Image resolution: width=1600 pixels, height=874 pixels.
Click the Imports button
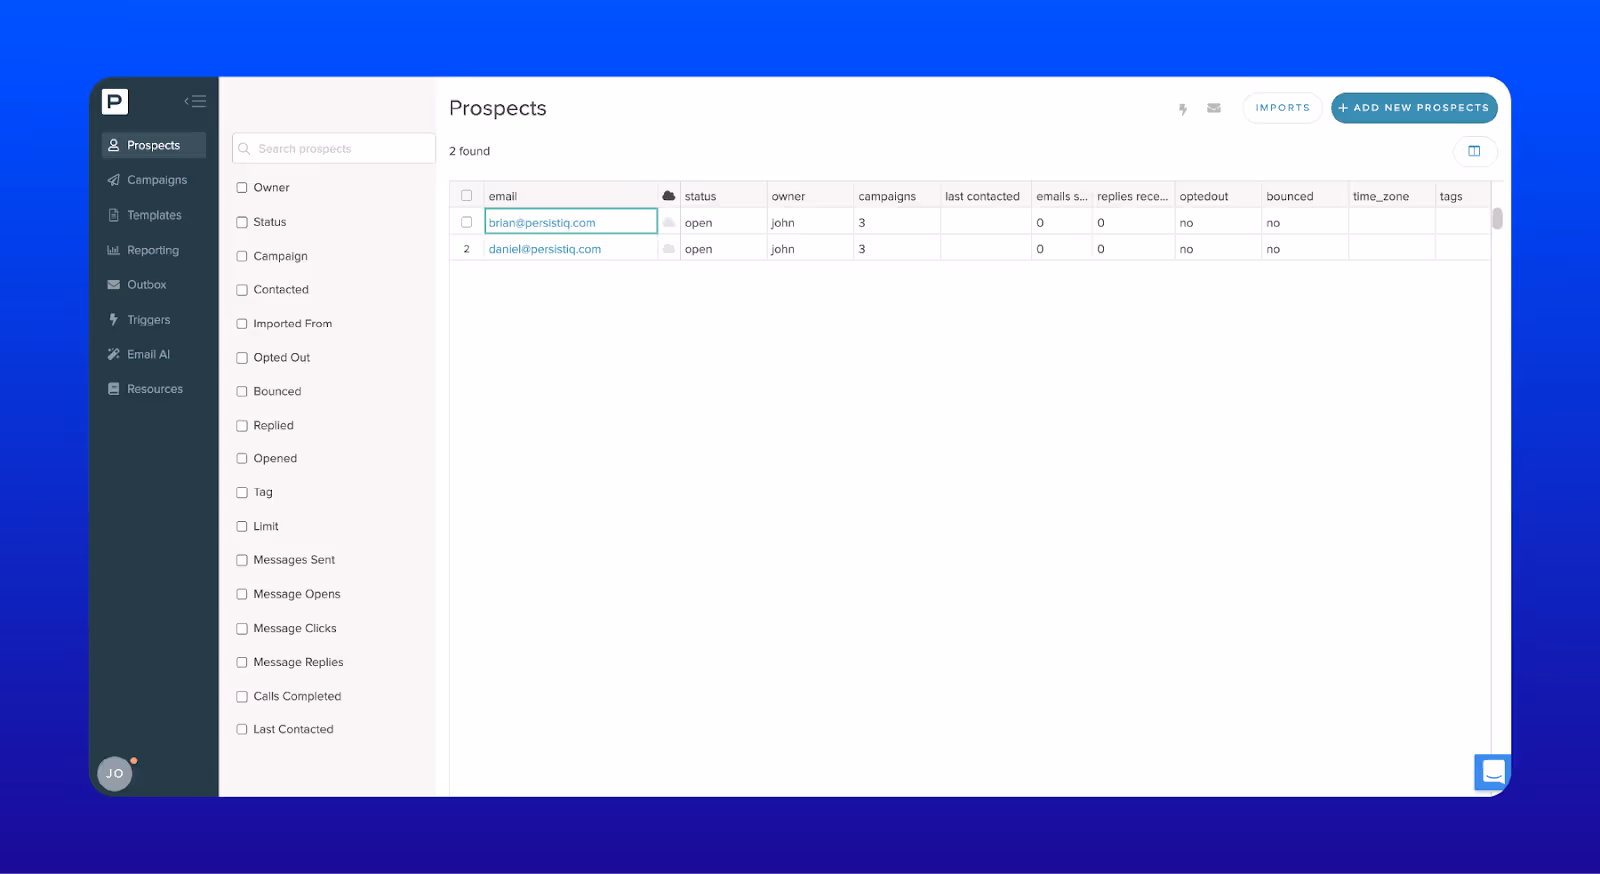(x=1282, y=108)
